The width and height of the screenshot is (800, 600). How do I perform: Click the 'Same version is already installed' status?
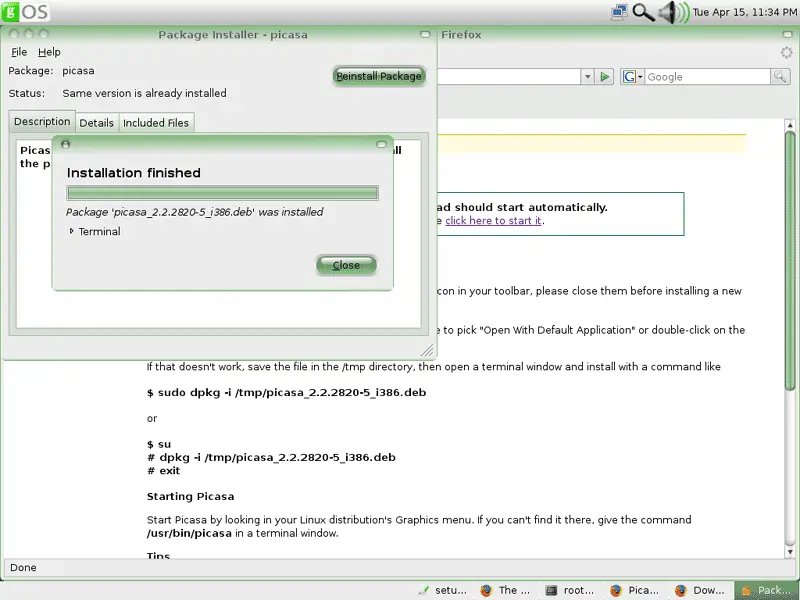click(144, 93)
